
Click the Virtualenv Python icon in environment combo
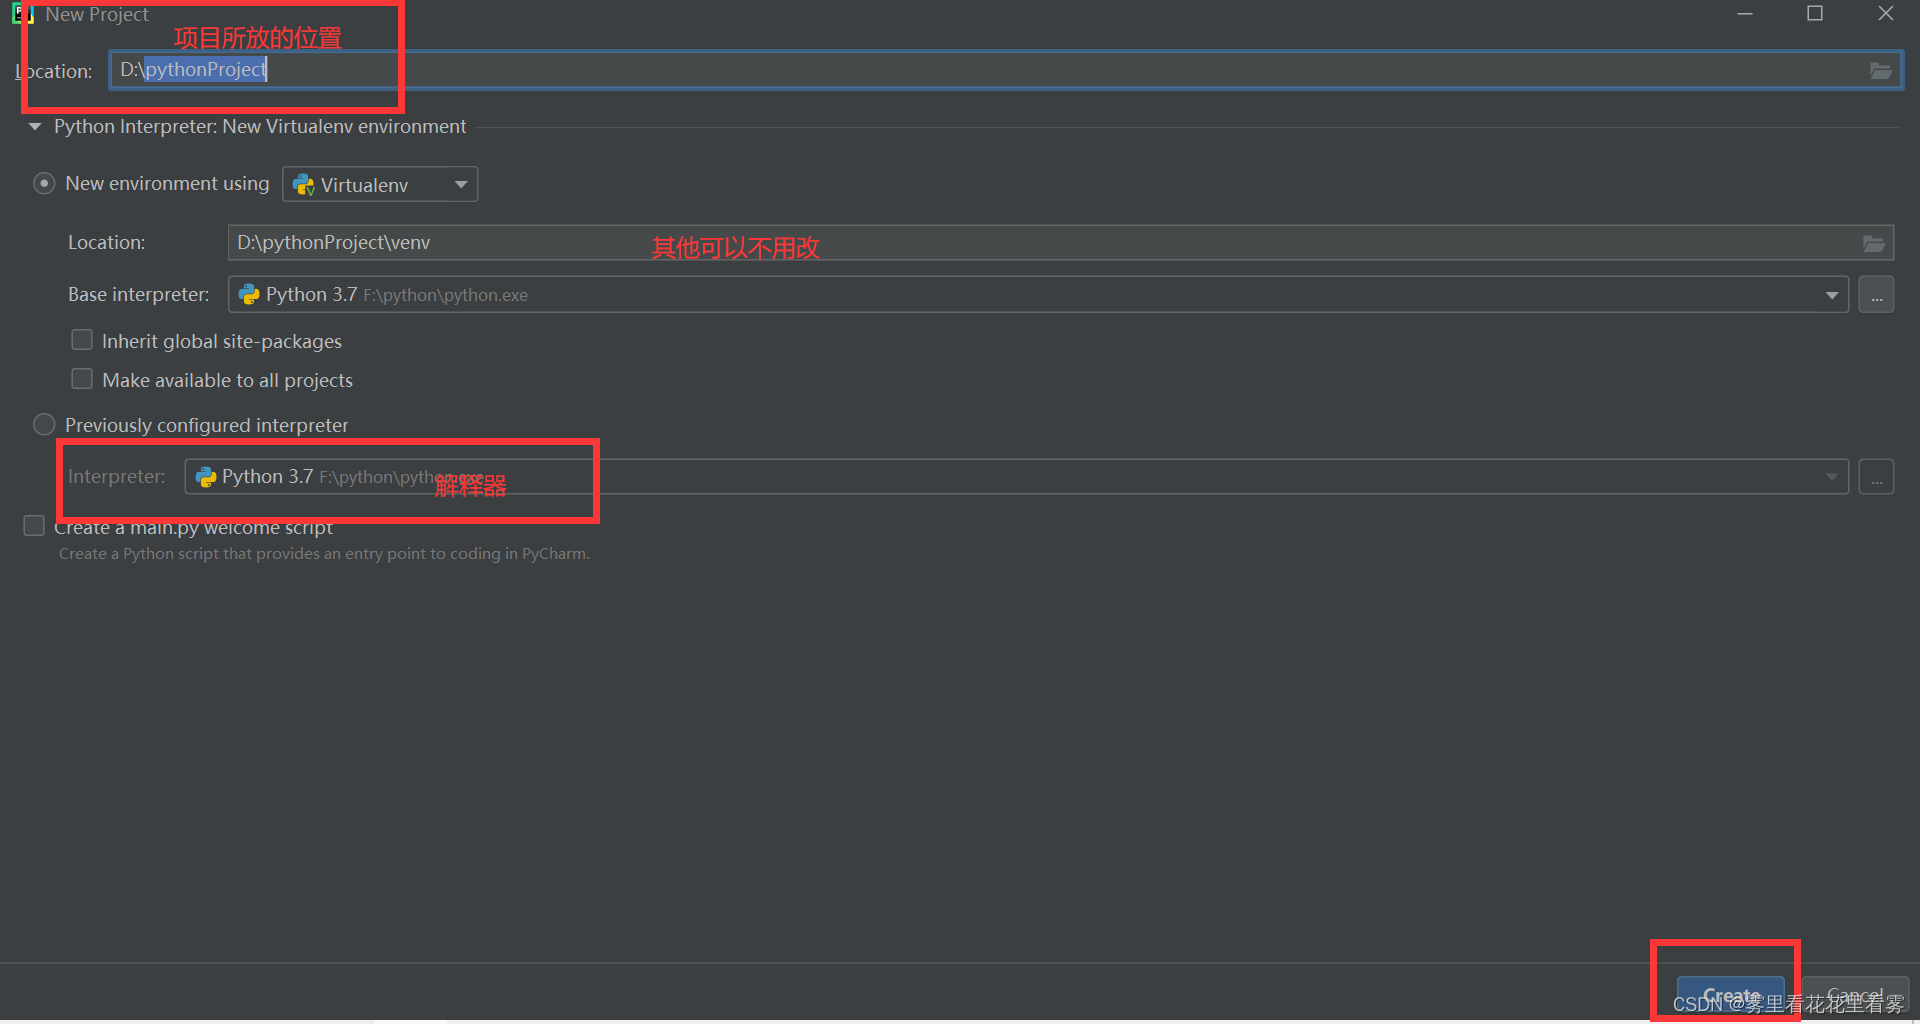point(304,185)
